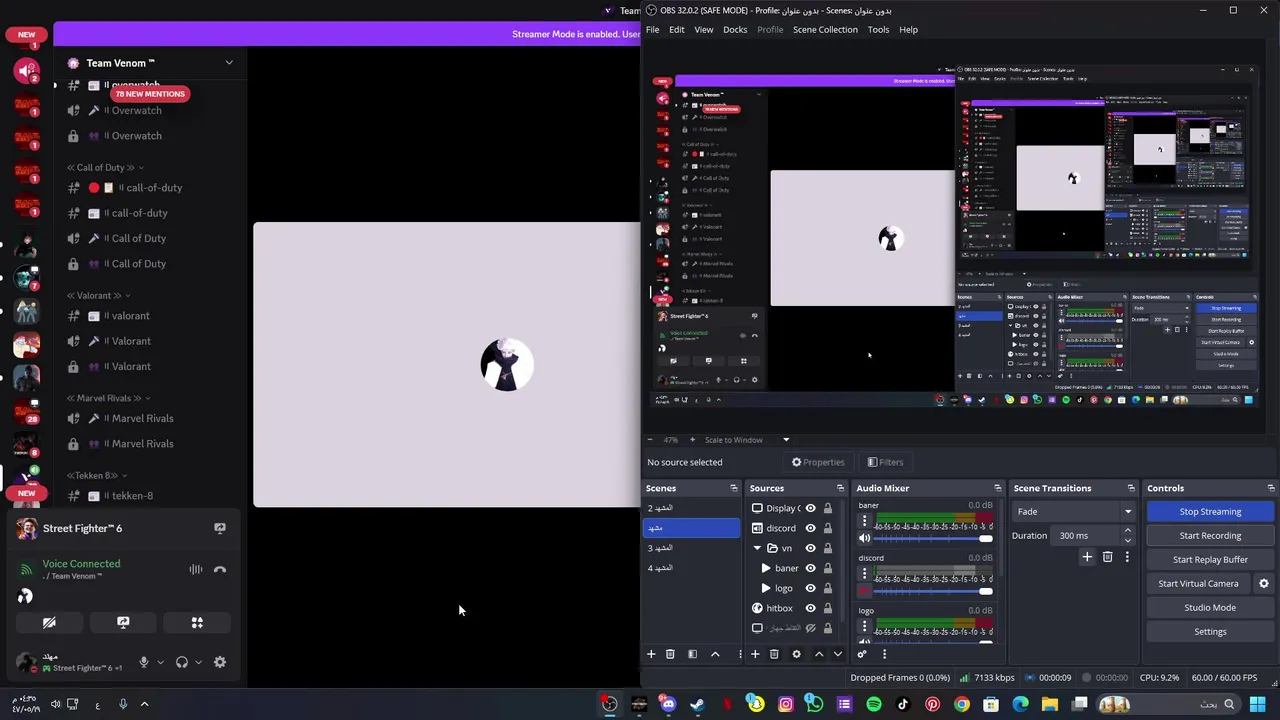This screenshot has height=720, width=1280.
Task: Open scene filters icon in Scenes toolbar
Action: pos(692,654)
